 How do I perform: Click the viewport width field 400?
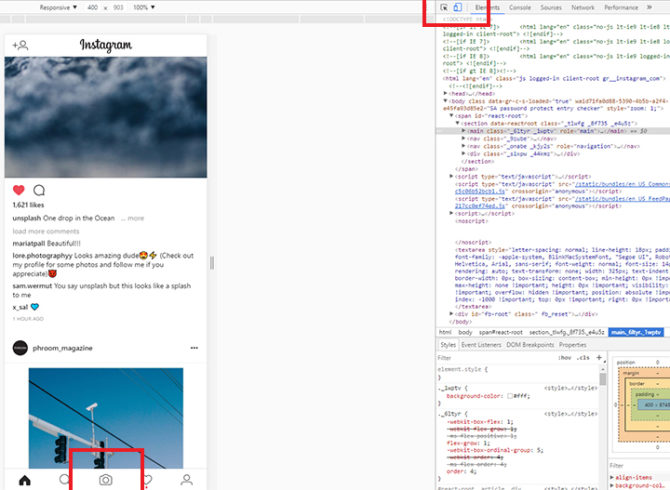92,7
